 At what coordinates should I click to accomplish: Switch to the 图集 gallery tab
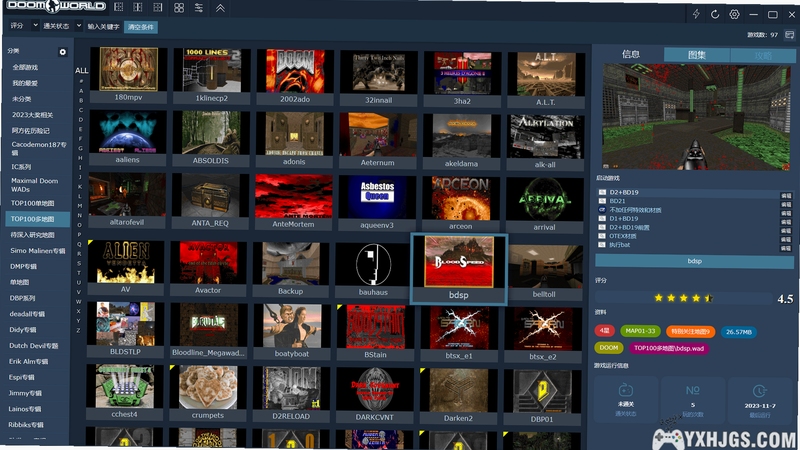[x=697, y=55]
